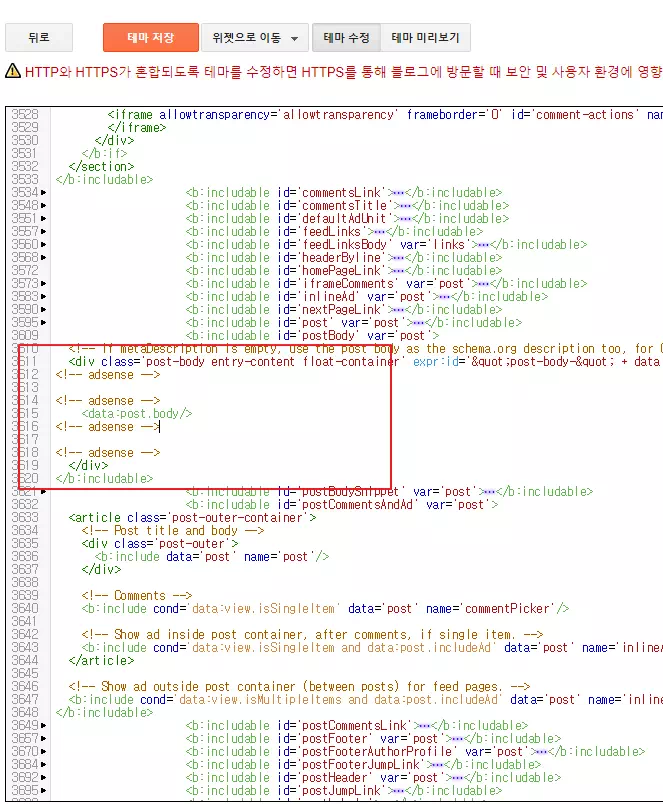The width and height of the screenshot is (663, 804).
Task: Unfold the iframeComments collapsed ellipsis marker
Action: point(483,284)
